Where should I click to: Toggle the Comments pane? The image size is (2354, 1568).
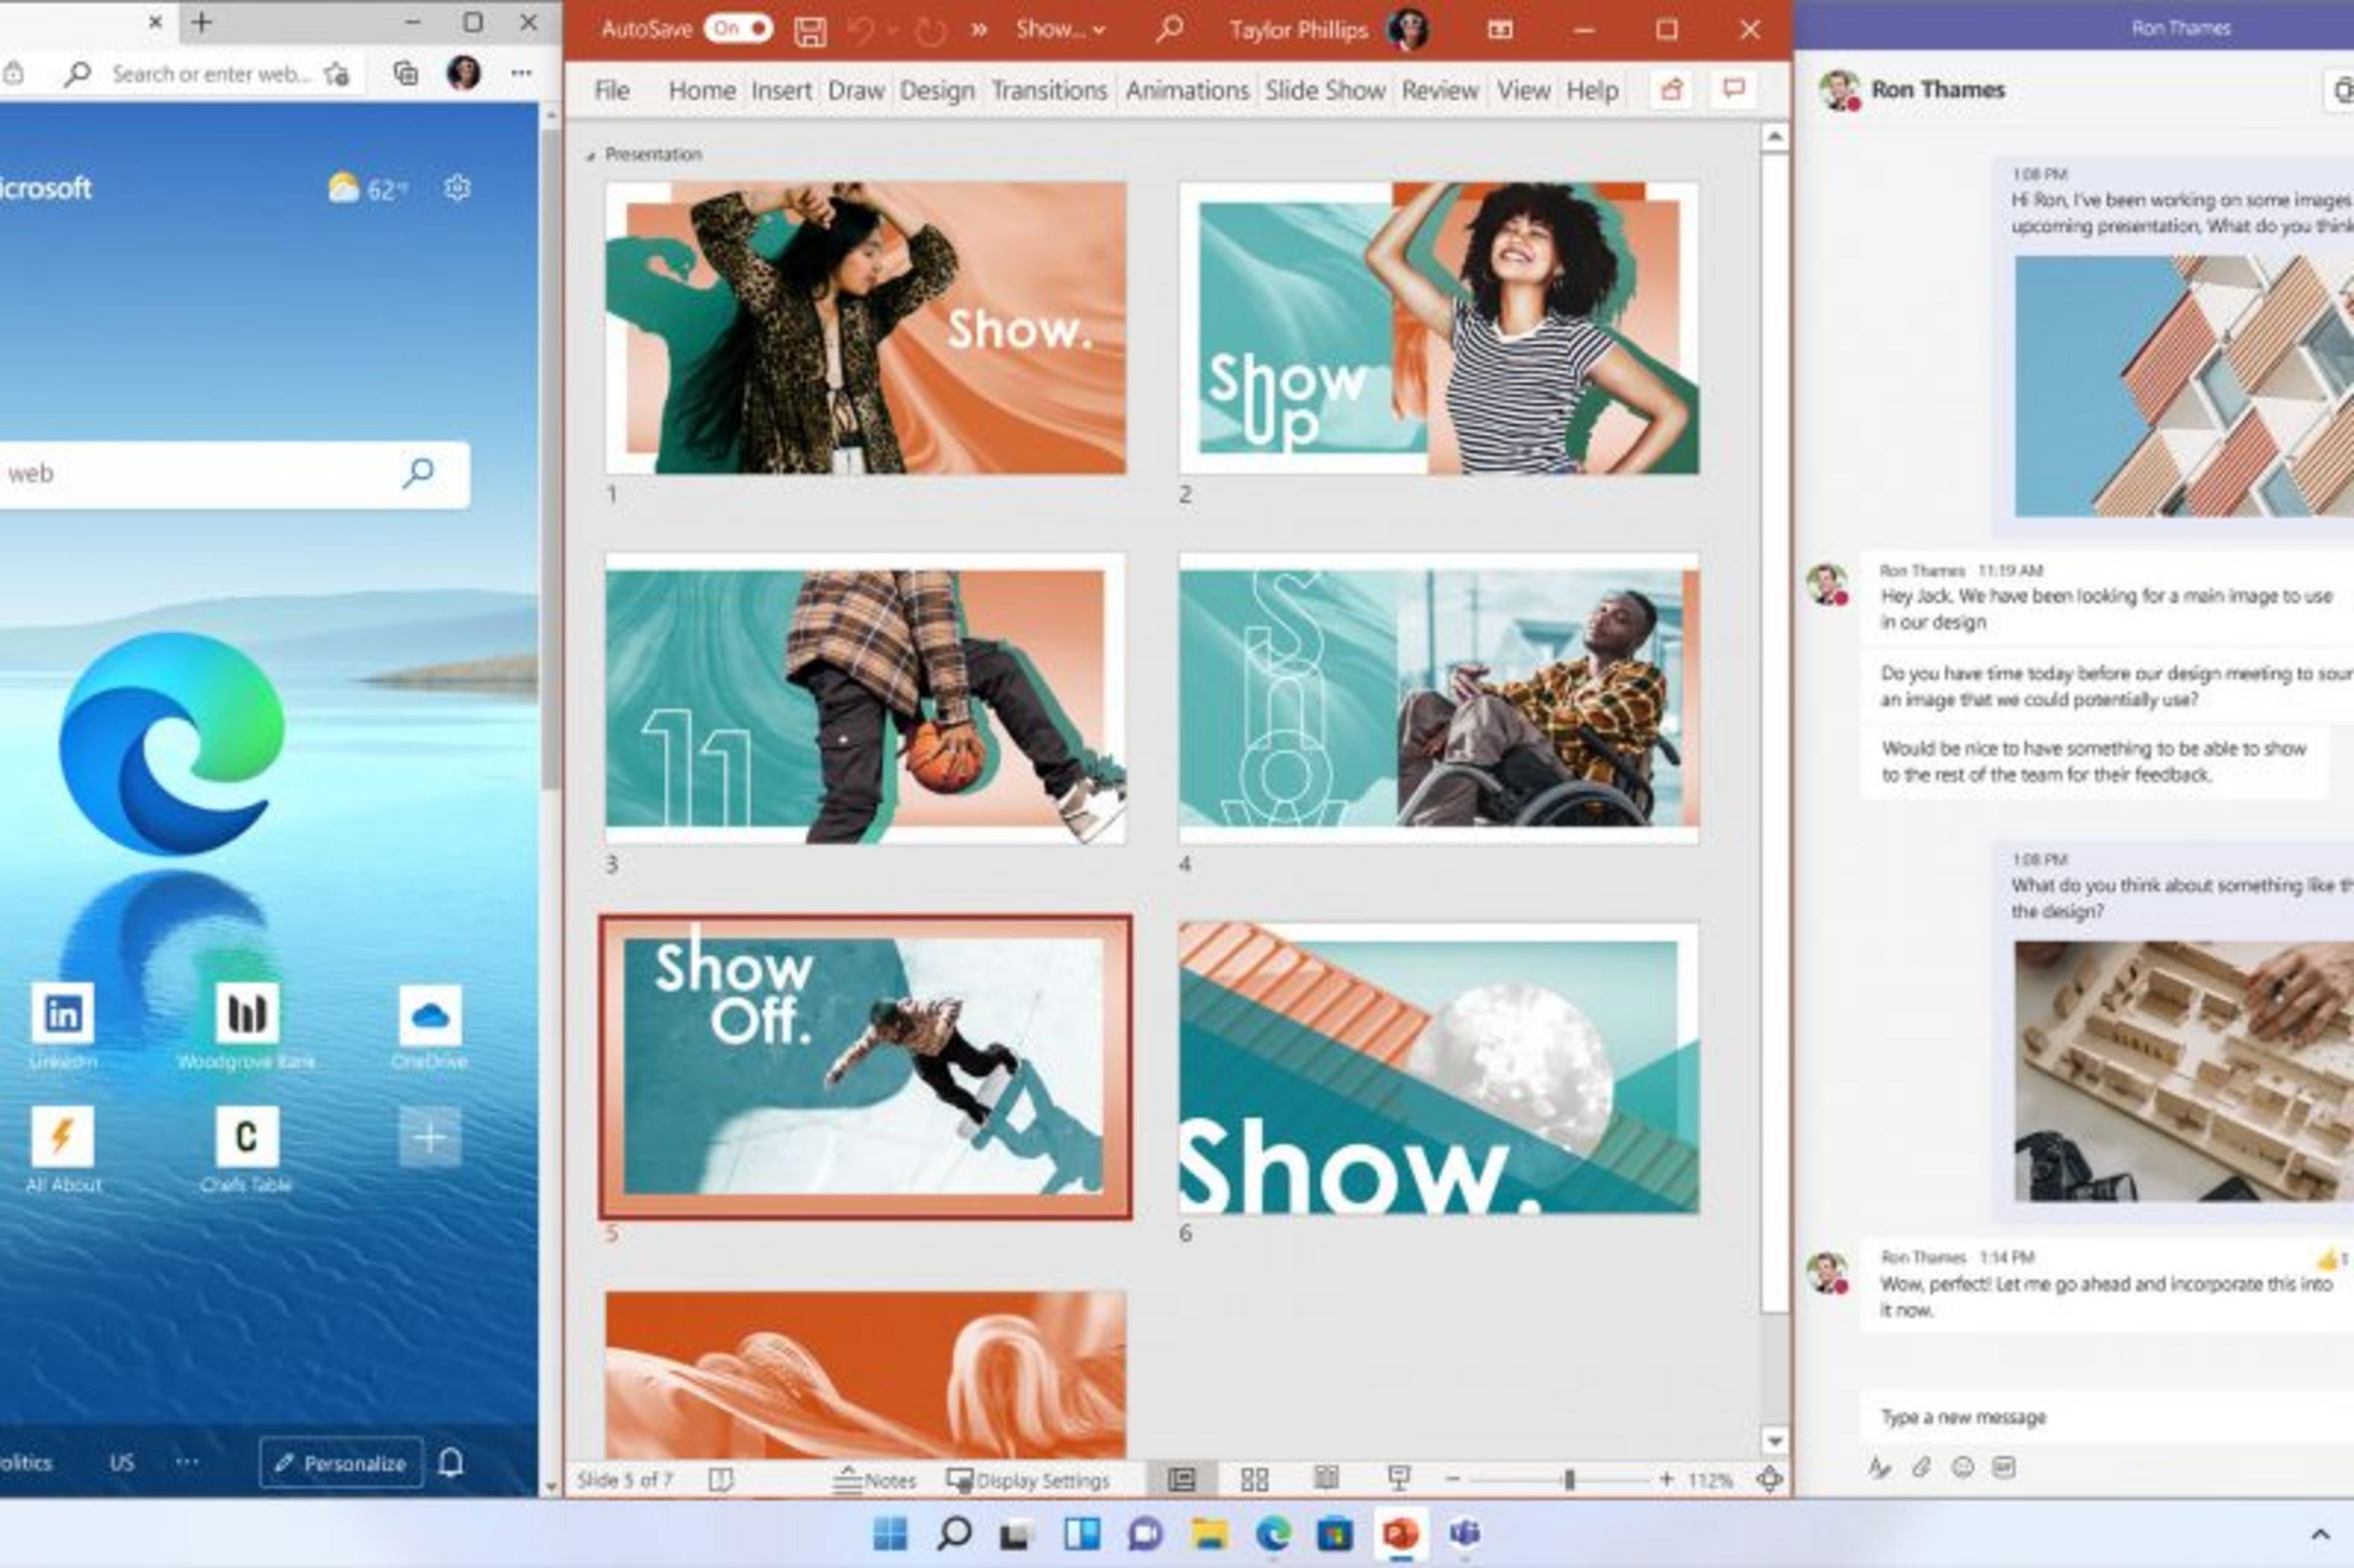point(1733,90)
